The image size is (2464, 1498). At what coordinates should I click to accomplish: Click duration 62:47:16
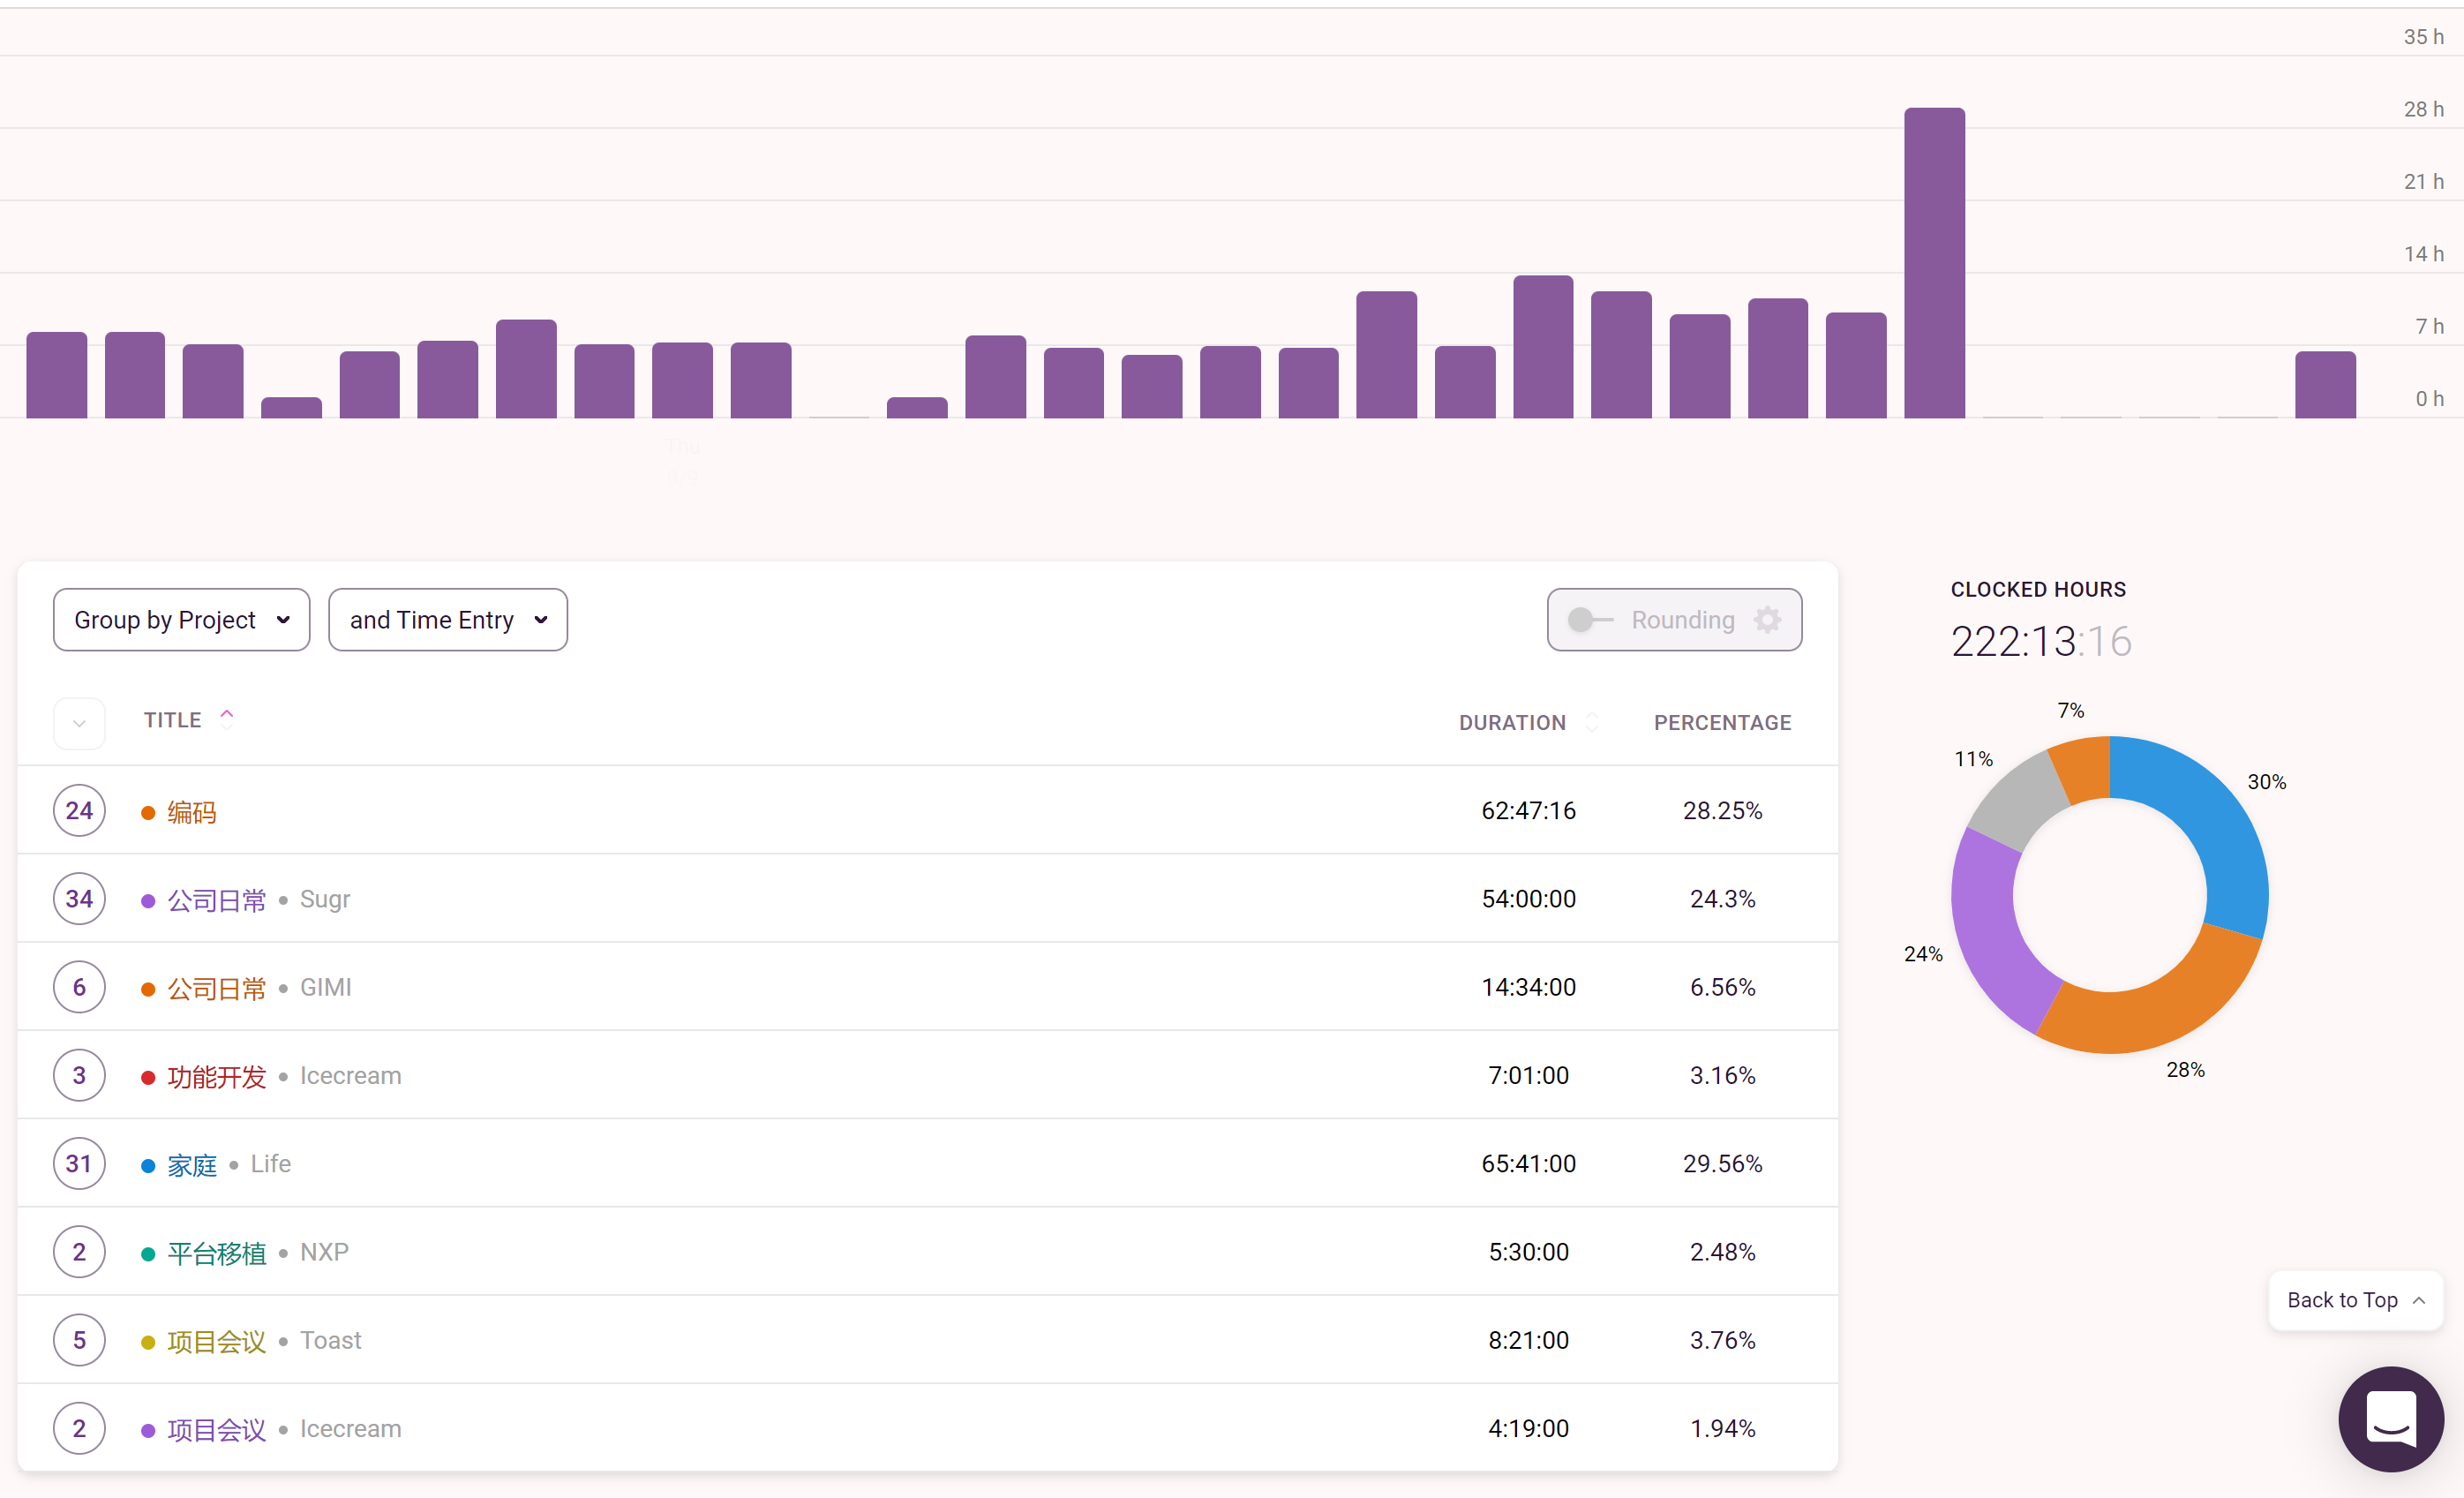coord(1528,811)
